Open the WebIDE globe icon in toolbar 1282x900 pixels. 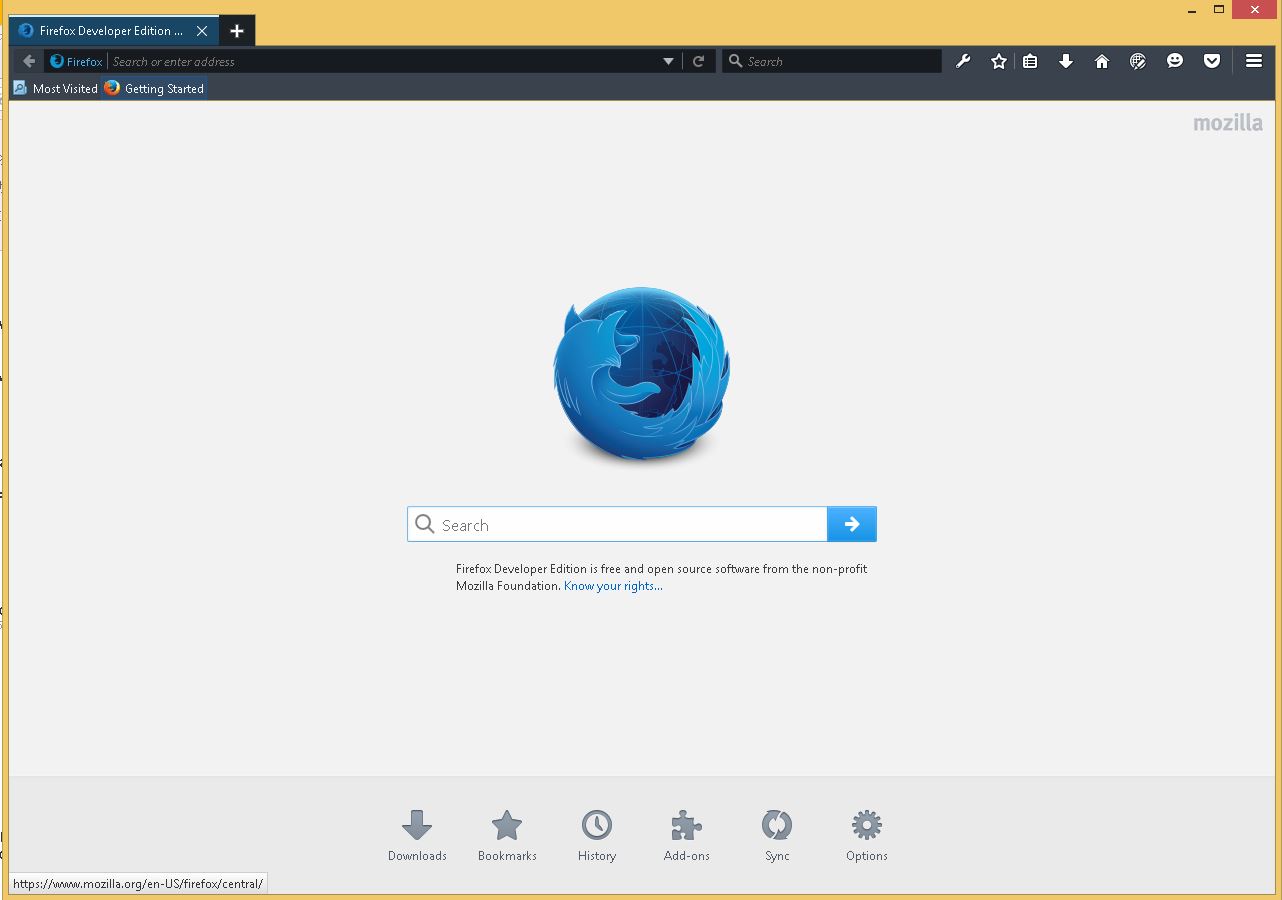(x=1138, y=61)
